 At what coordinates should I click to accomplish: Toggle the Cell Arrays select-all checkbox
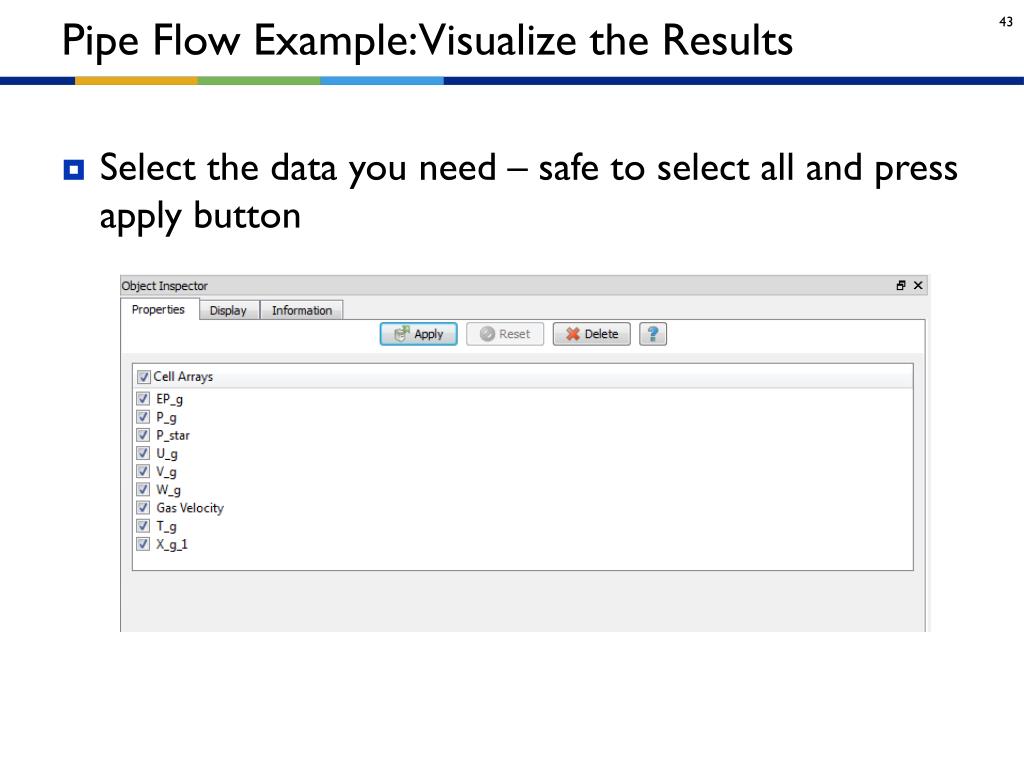tap(144, 377)
